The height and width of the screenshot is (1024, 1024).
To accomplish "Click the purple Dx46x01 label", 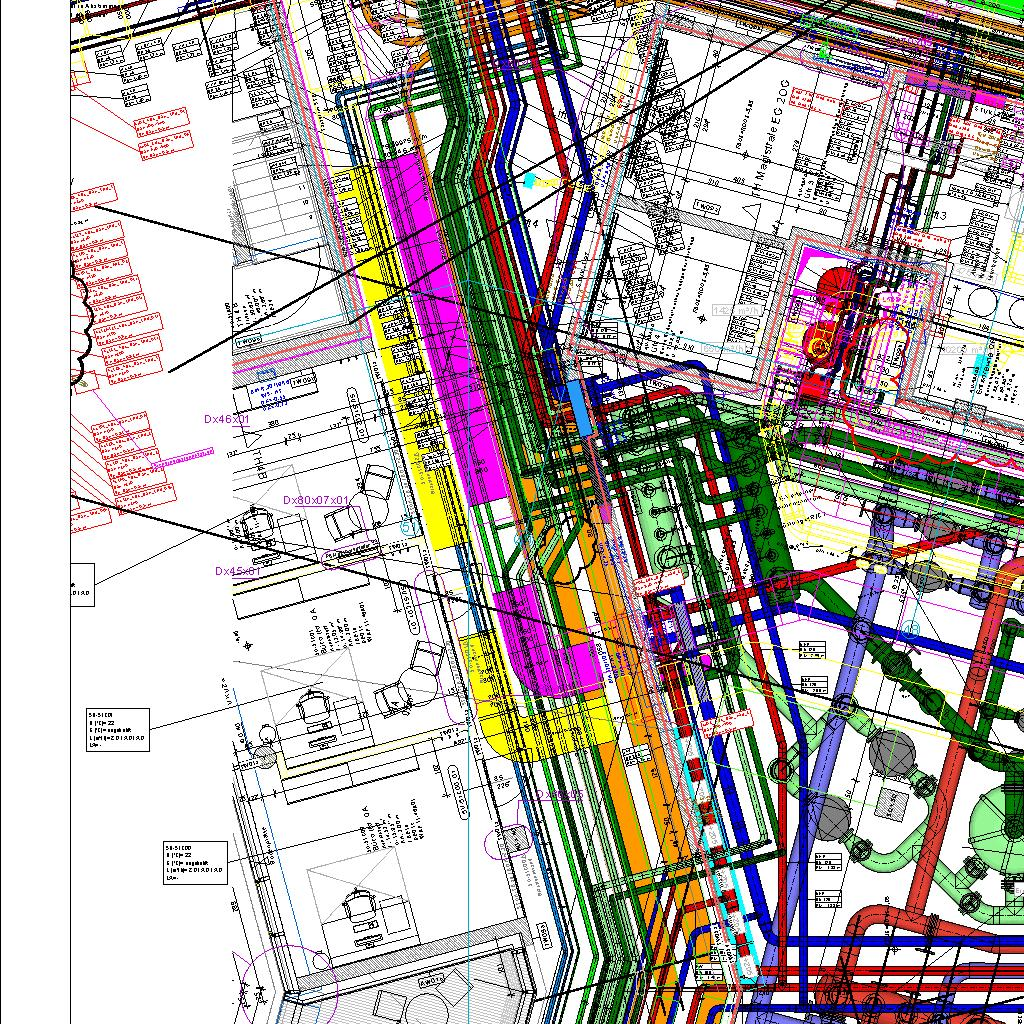I will pos(226,419).
